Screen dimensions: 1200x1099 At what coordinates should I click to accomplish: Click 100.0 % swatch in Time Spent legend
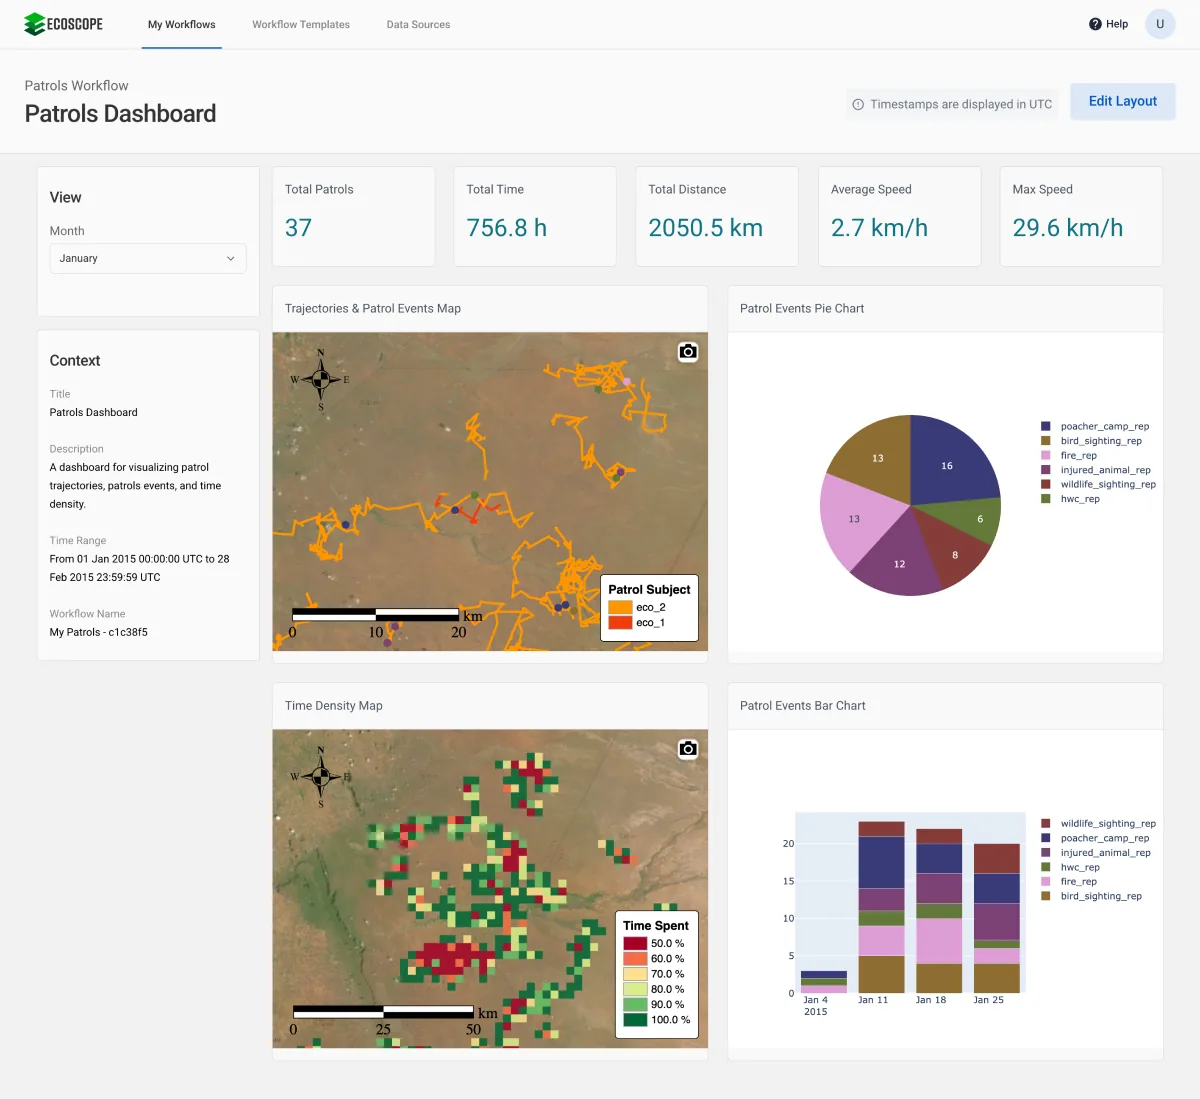tap(635, 1020)
